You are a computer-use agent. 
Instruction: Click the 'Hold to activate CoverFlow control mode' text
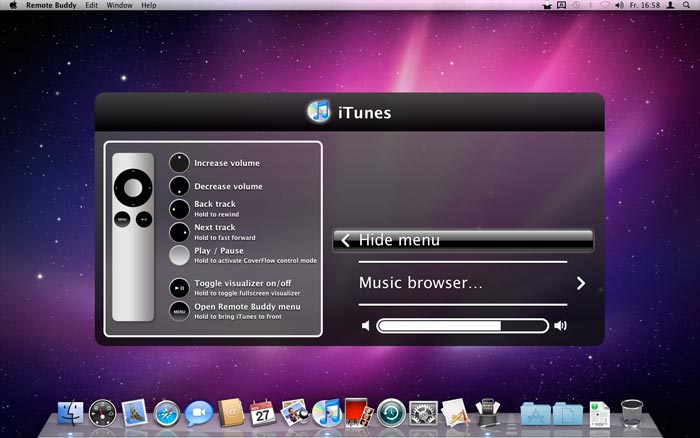click(x=255, y=261)
